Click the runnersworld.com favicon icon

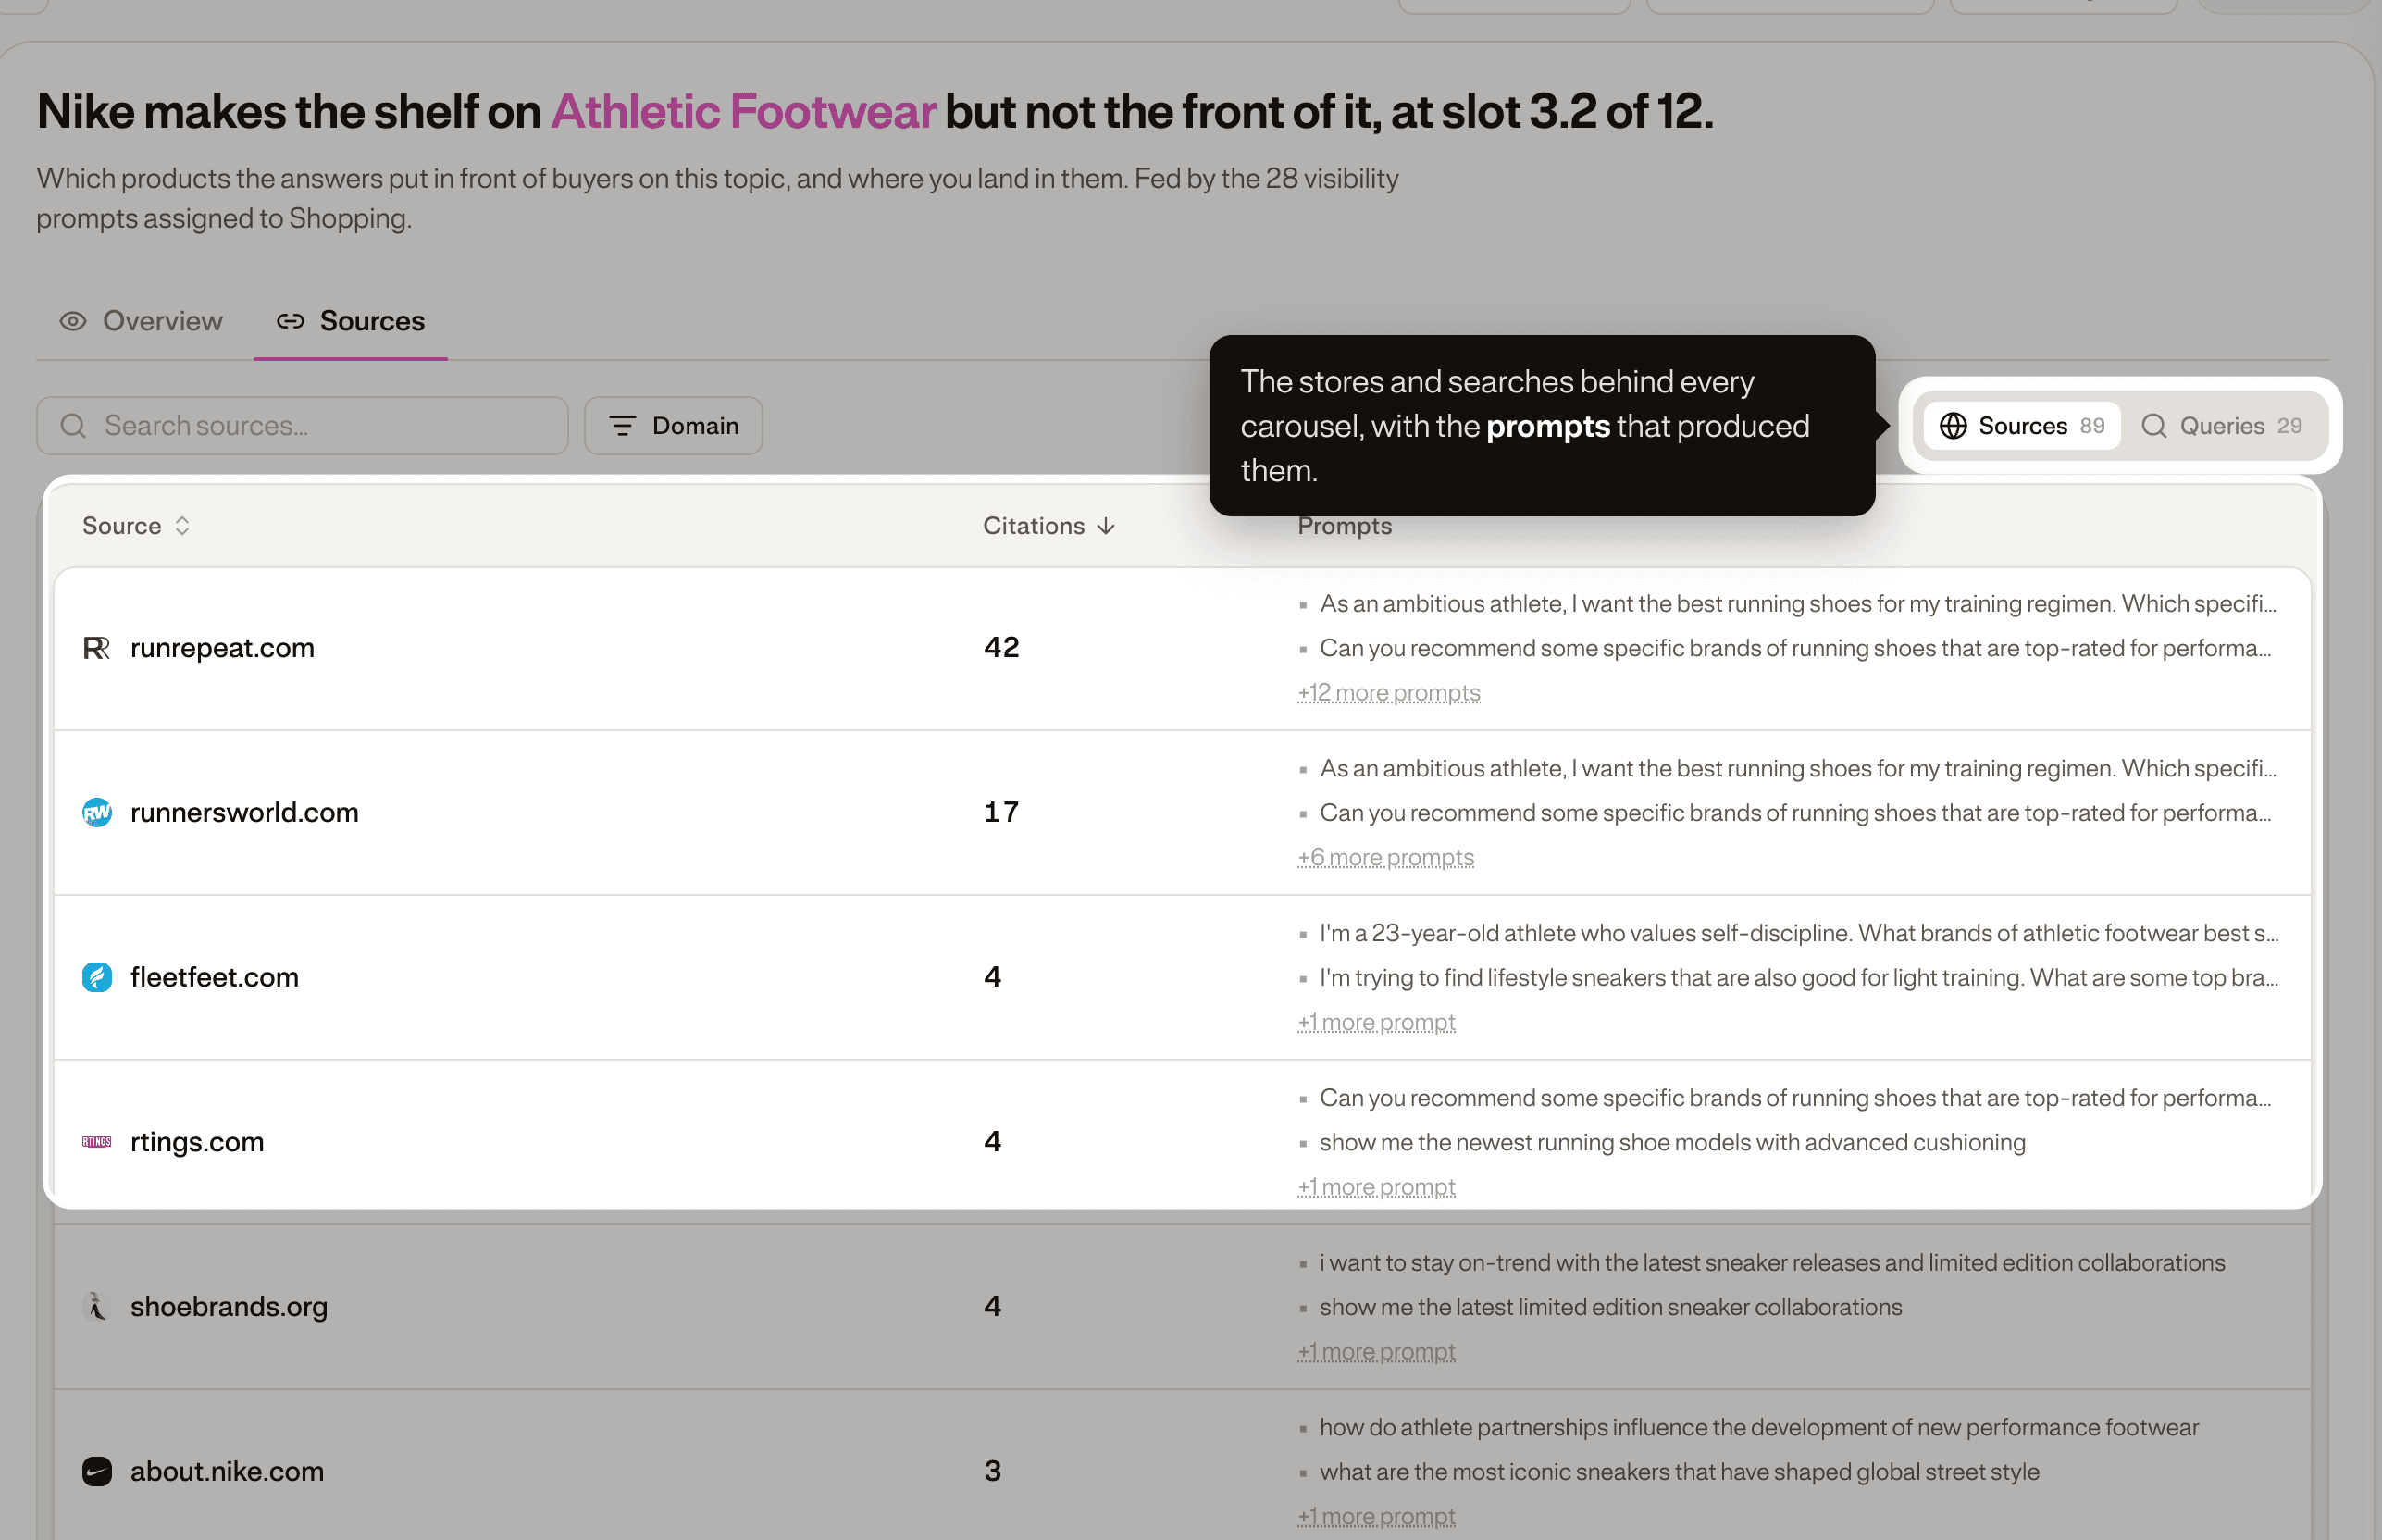point(96,813)
